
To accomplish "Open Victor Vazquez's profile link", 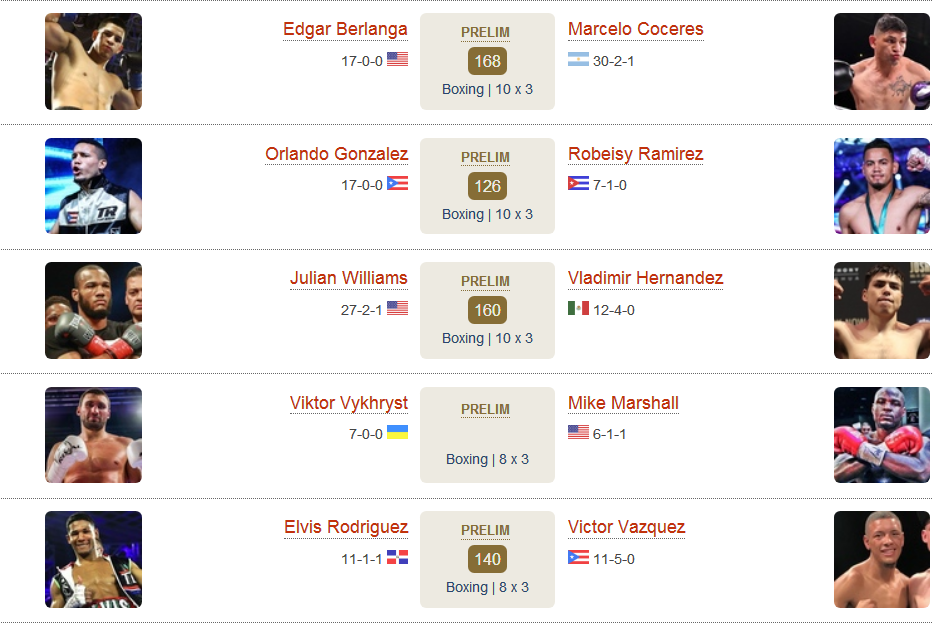I will tap(626, 527).
